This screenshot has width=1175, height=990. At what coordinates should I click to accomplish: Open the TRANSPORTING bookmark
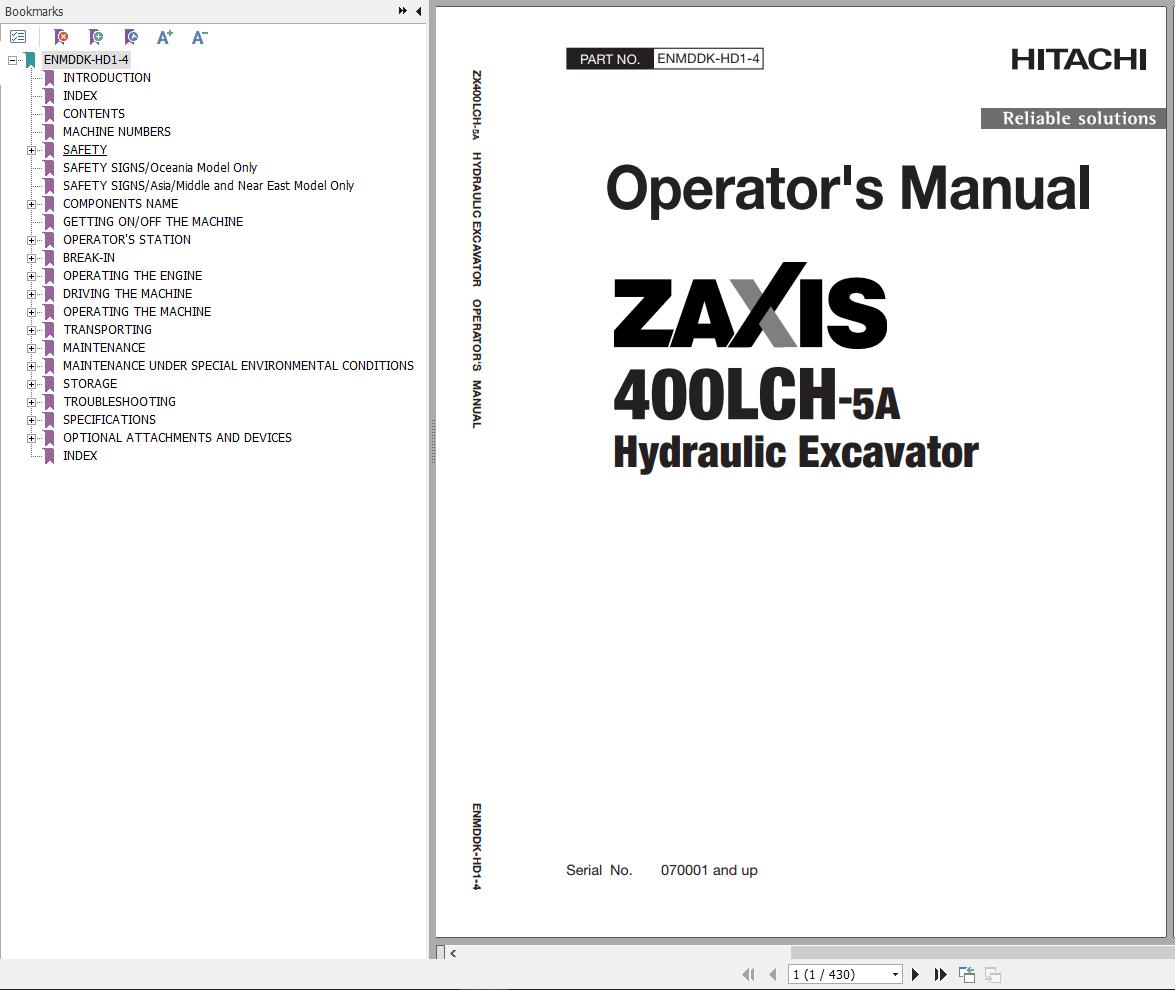pos(107,329)
